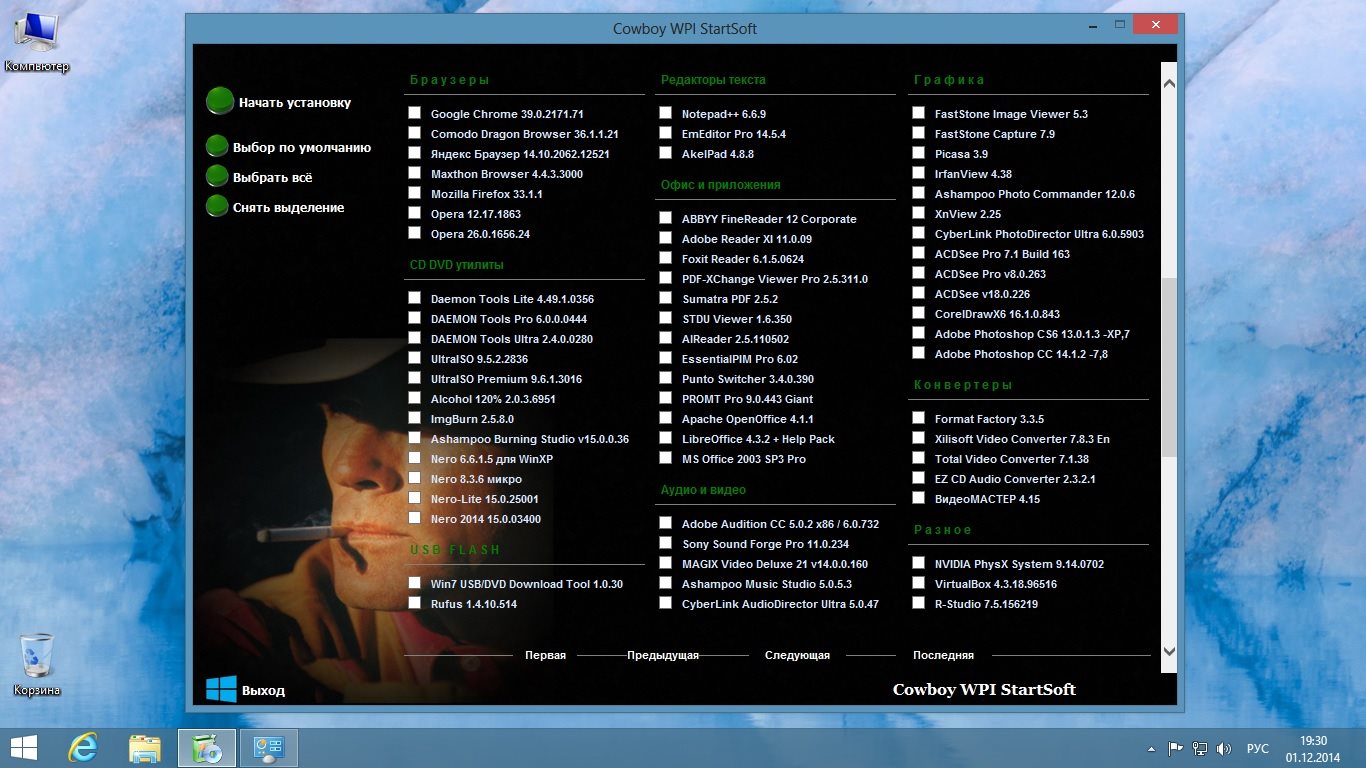Show hidden tray icons arrow

pos(1149,748)
